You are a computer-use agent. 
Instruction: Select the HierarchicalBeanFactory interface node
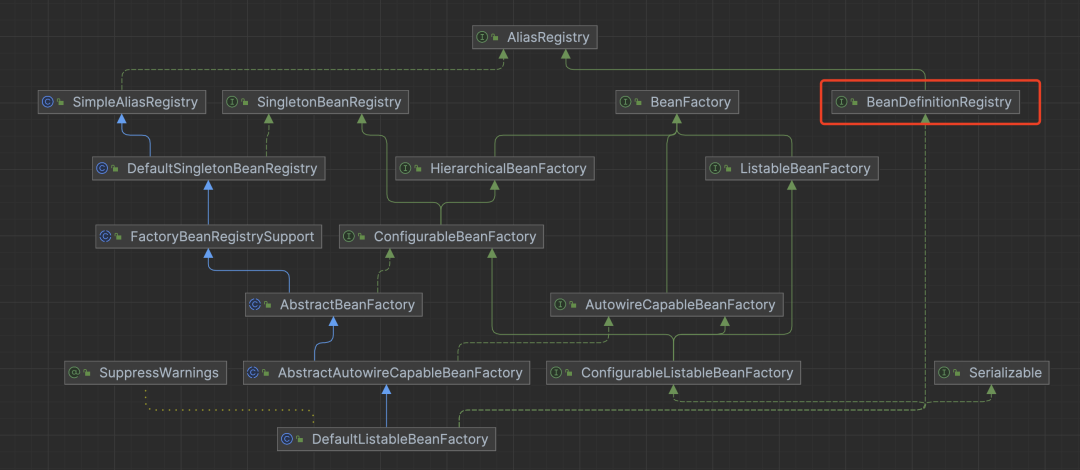tap(495, 169)
